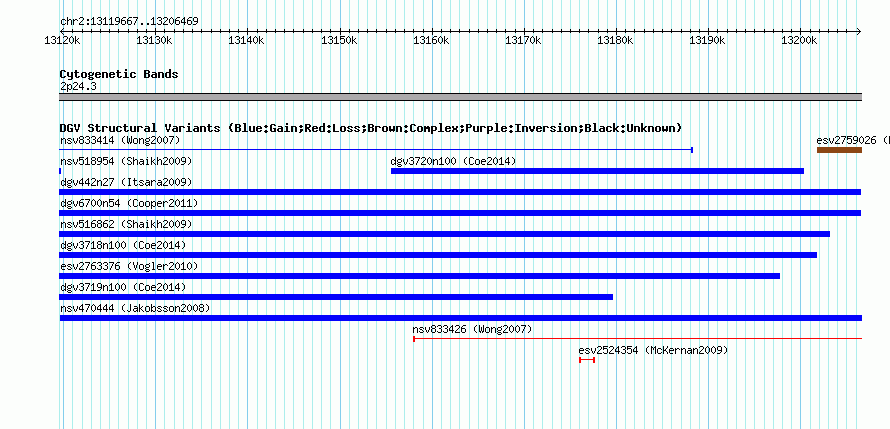This screenshot has height=429, width=890.
Task: Click the 13130k ruler tick label
Action: coord(154,40)
